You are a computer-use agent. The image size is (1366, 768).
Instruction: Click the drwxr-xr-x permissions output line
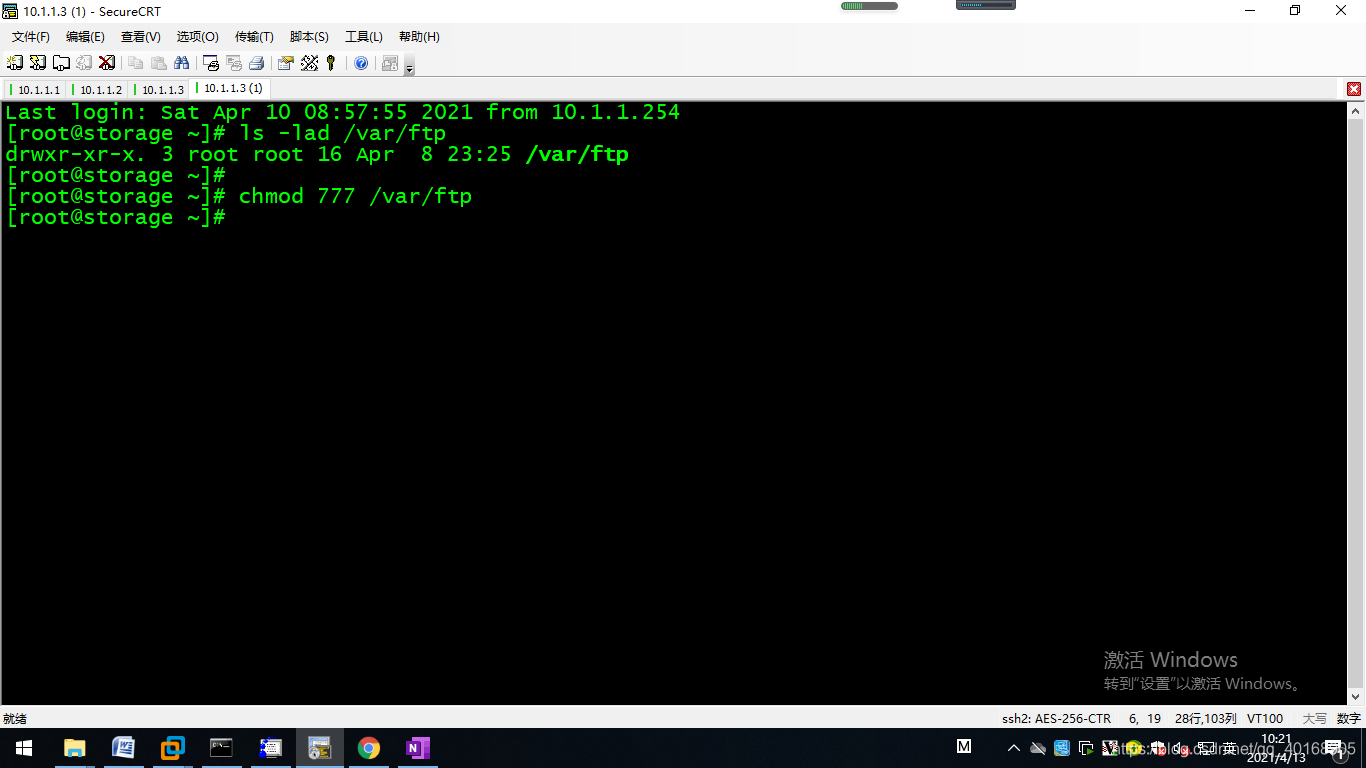tap(317, 154)
